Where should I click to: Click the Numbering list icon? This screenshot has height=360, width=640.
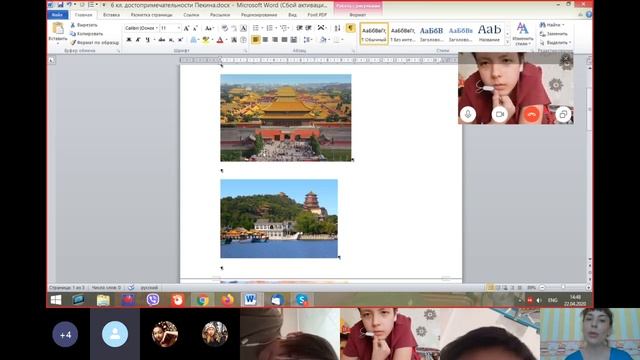coord(269,28)
